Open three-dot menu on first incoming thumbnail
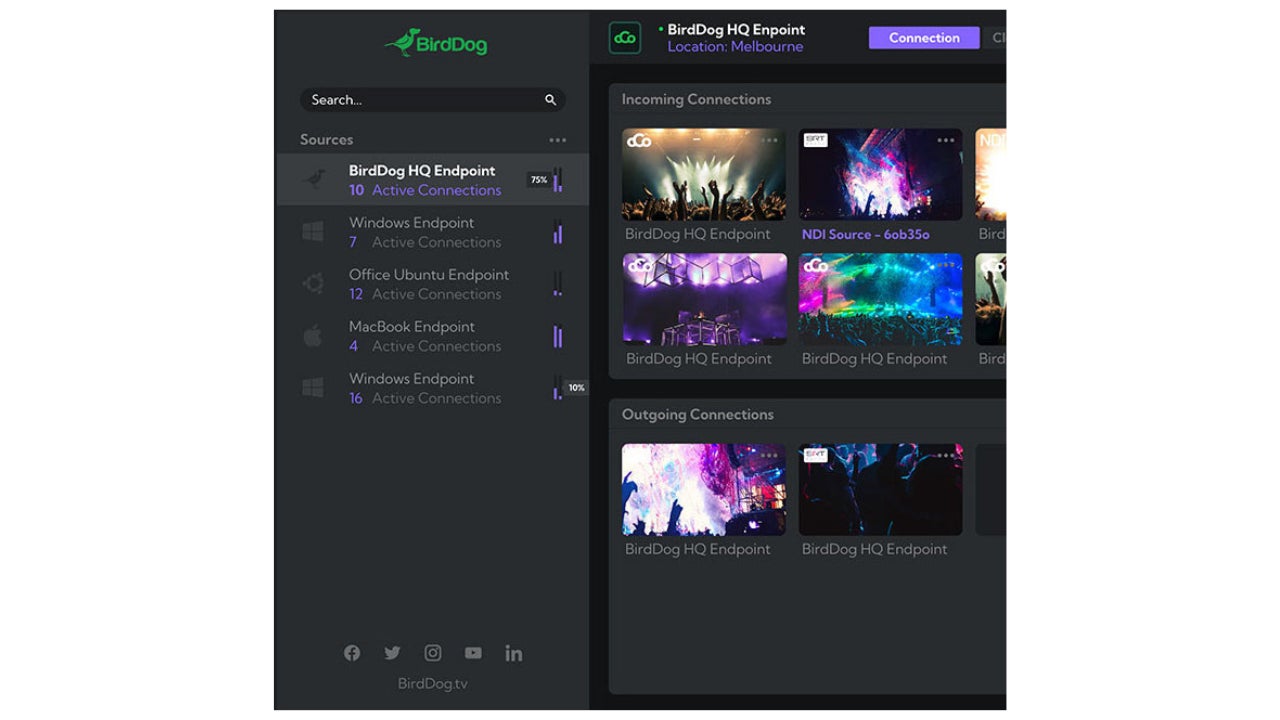 click(769, 141)
